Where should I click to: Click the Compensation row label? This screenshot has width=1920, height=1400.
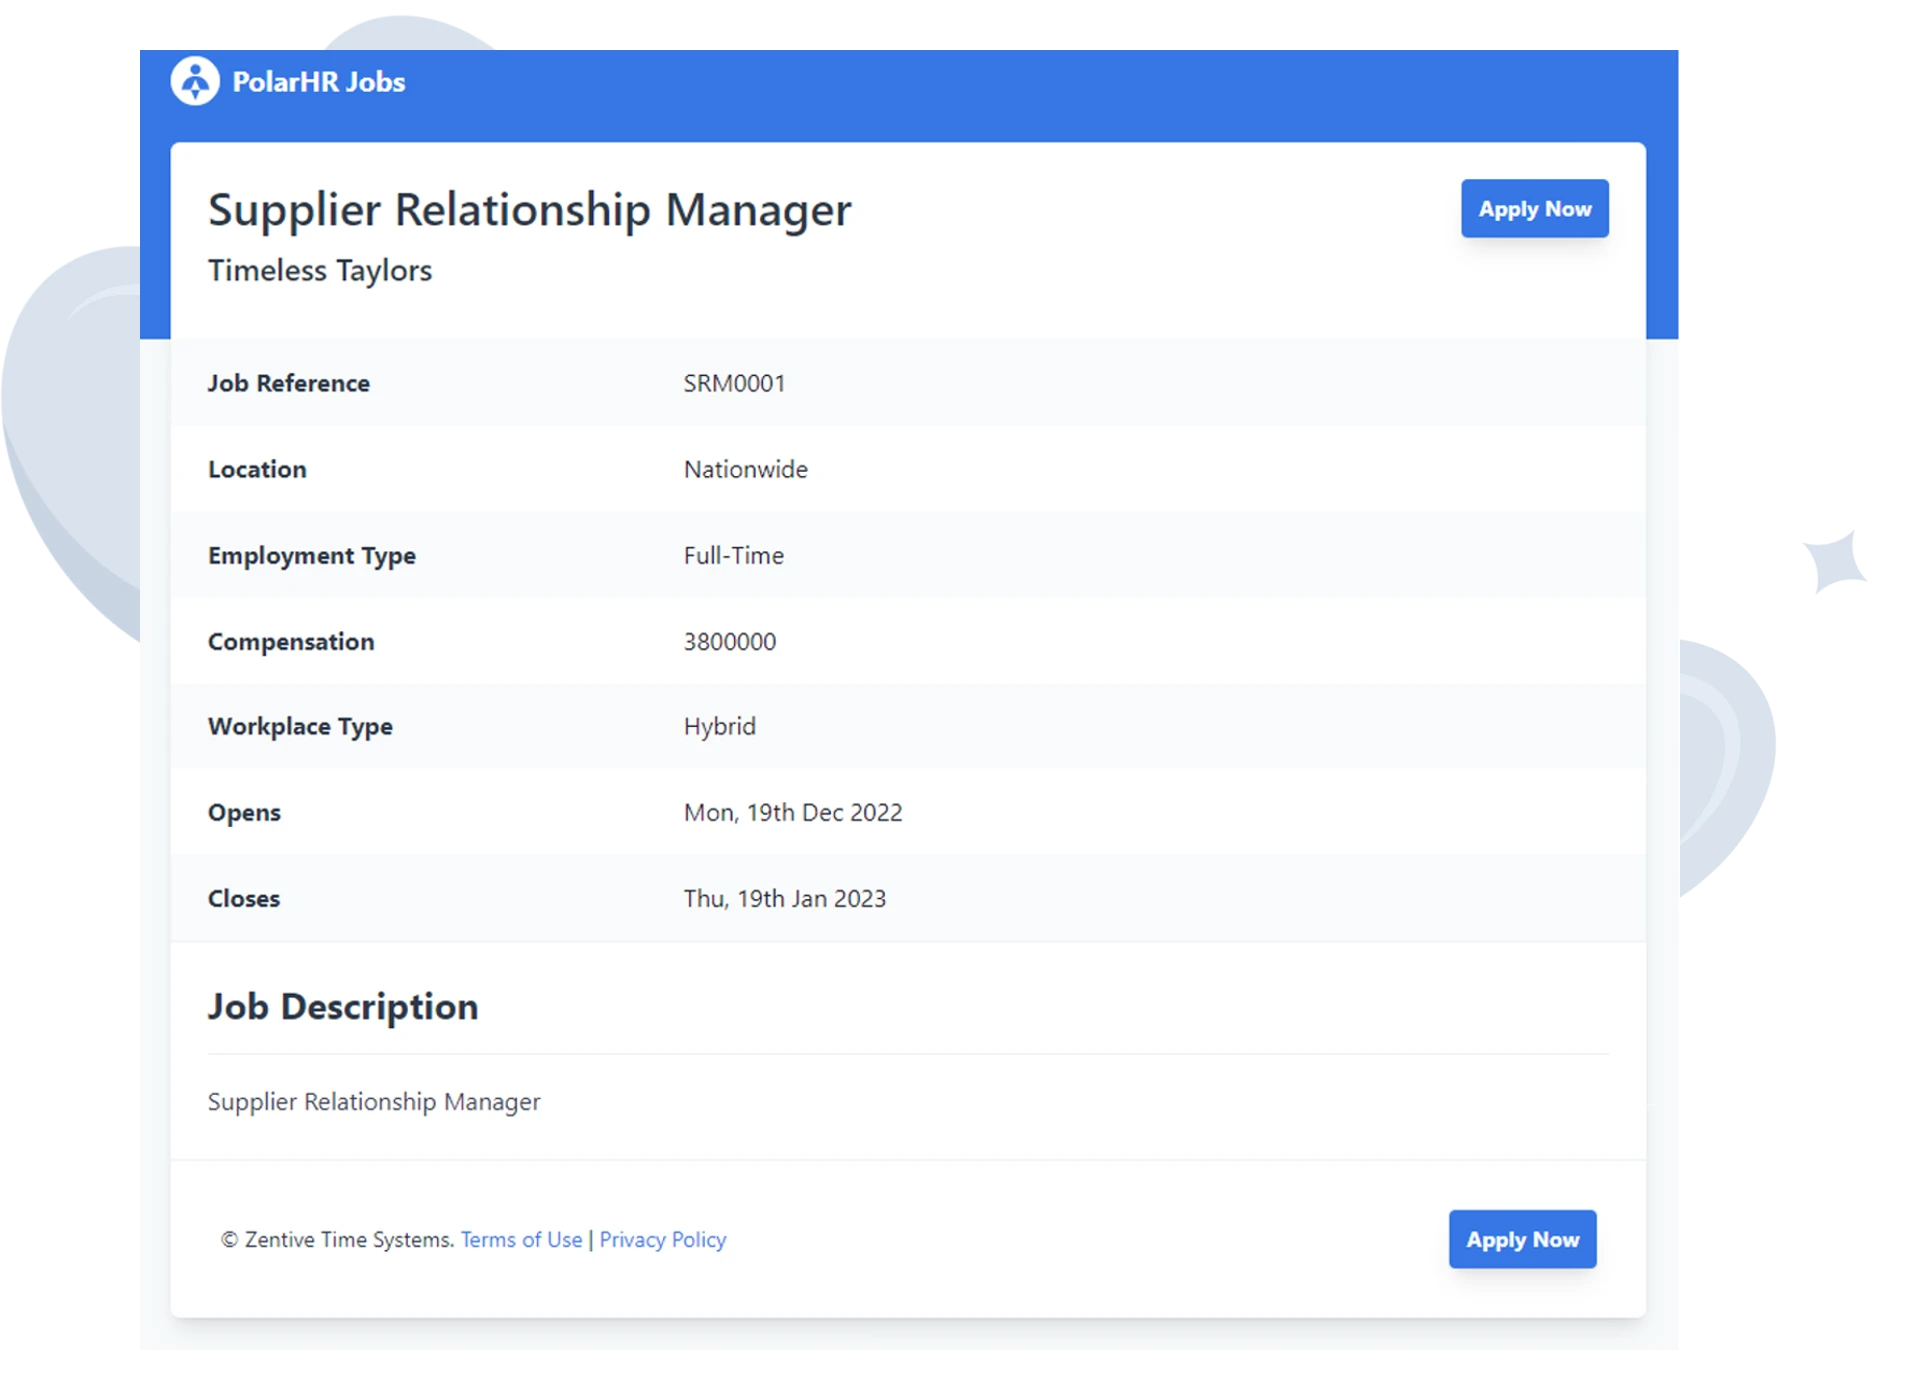tap(291, 641)
